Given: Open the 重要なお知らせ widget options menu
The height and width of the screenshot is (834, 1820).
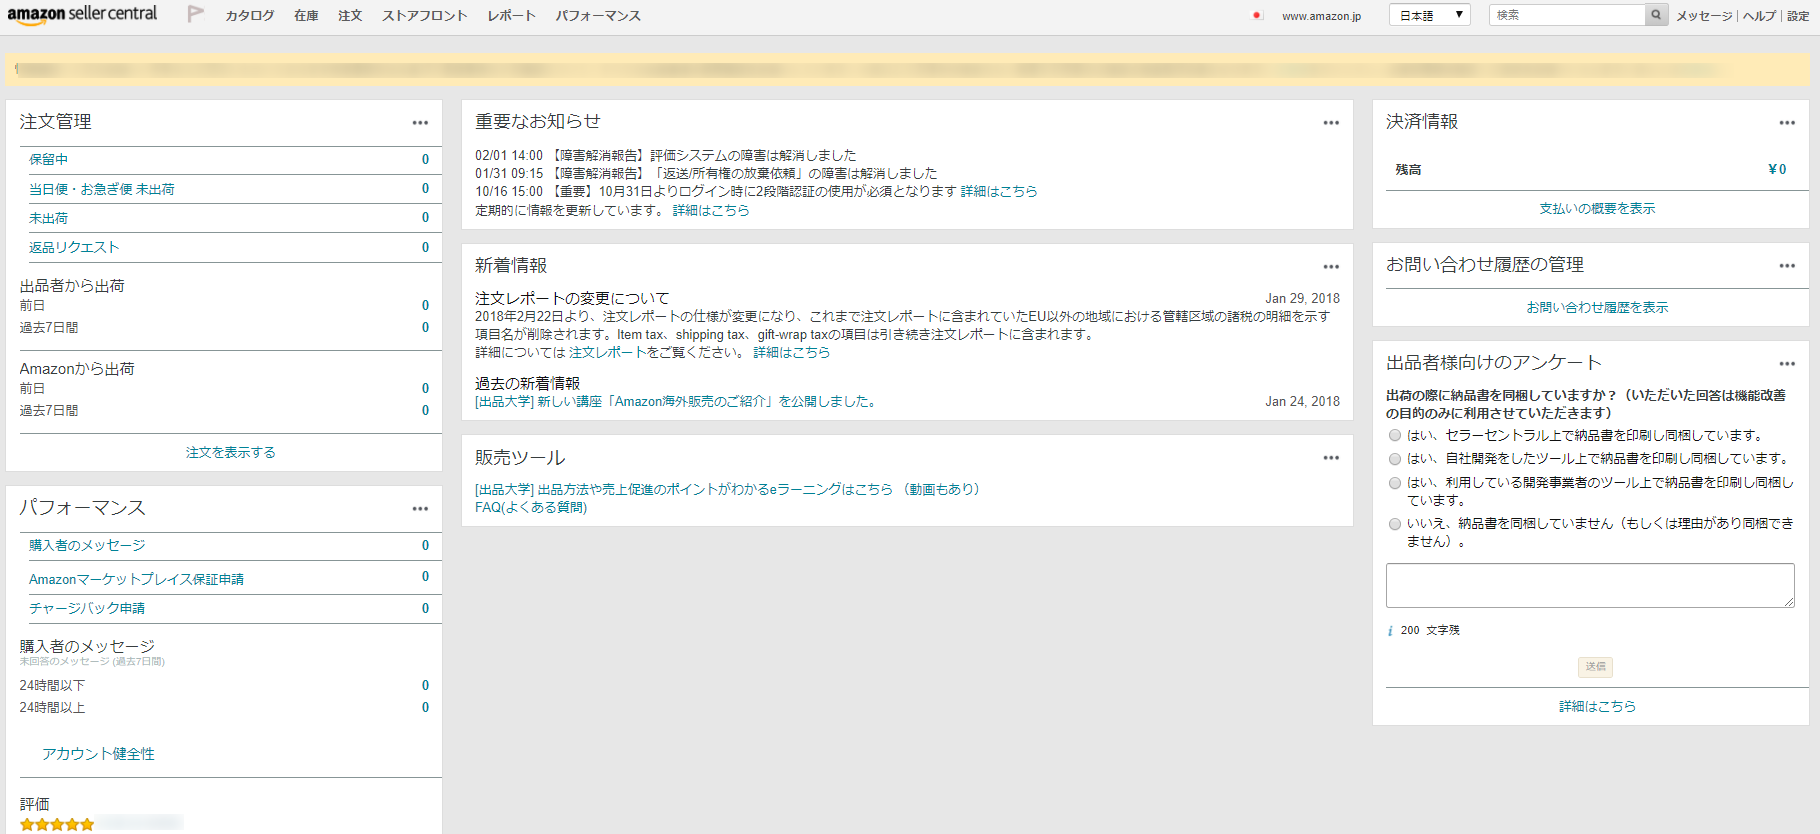Looking at the screenshot, I should click(1331, 123).
